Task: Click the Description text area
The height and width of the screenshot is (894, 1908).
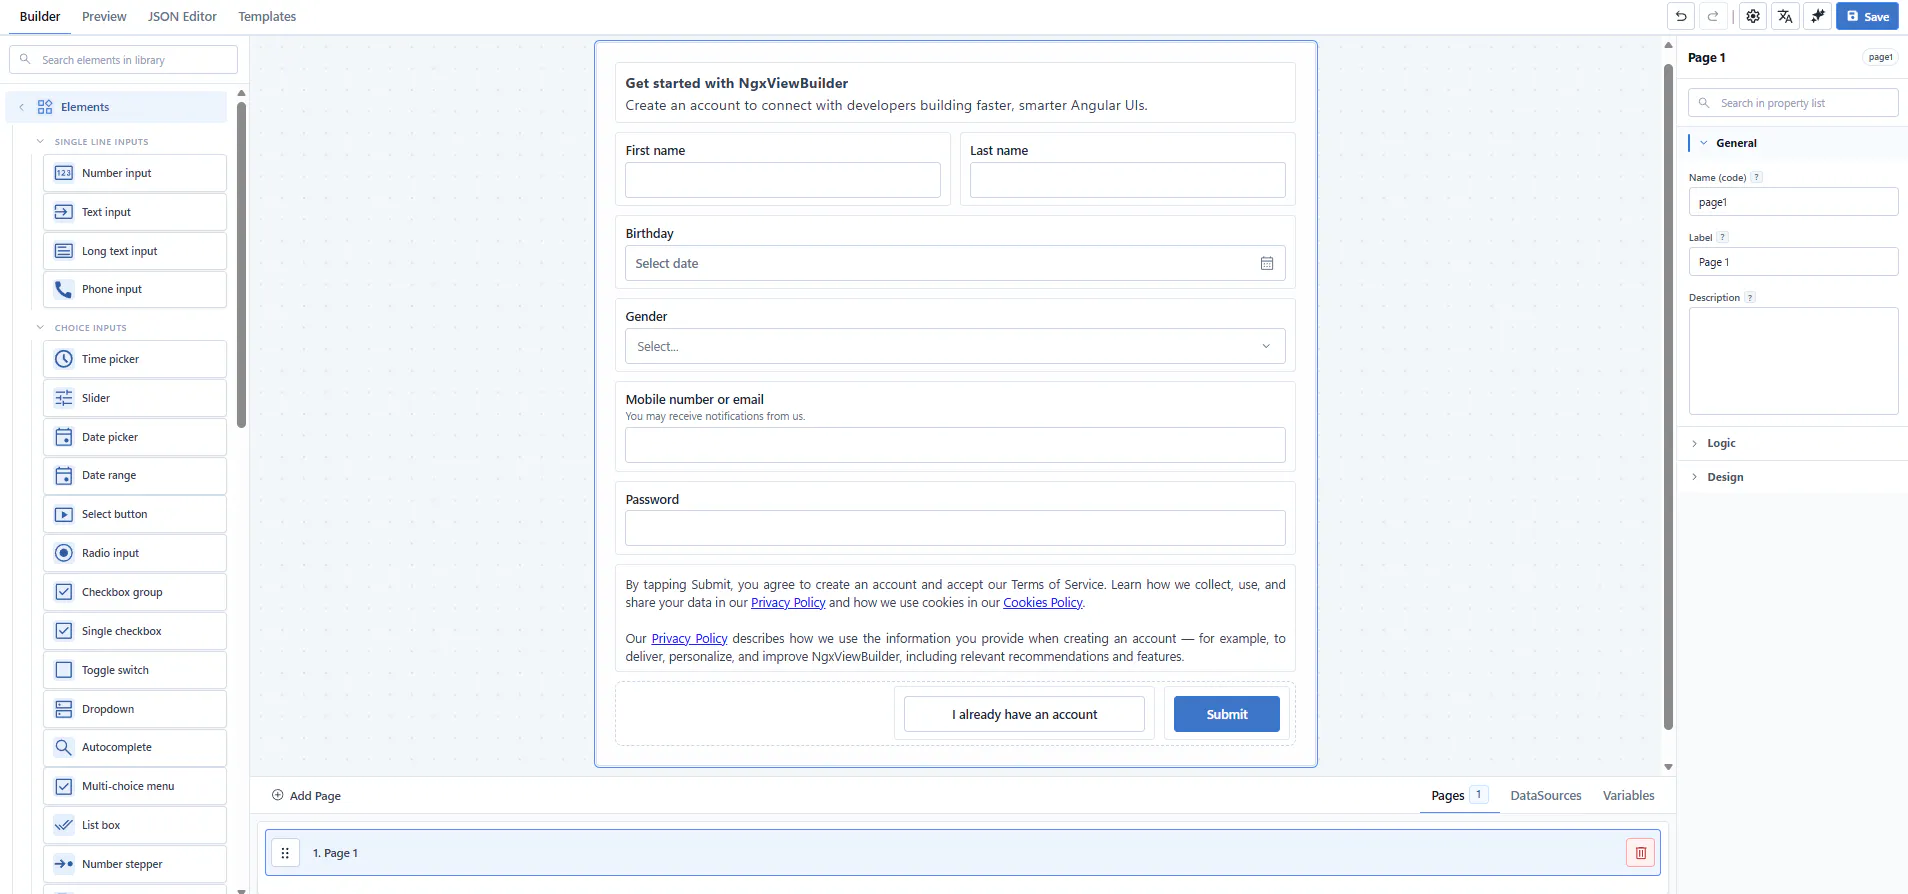Action: pyautogui.click(x=1793, y=361)
